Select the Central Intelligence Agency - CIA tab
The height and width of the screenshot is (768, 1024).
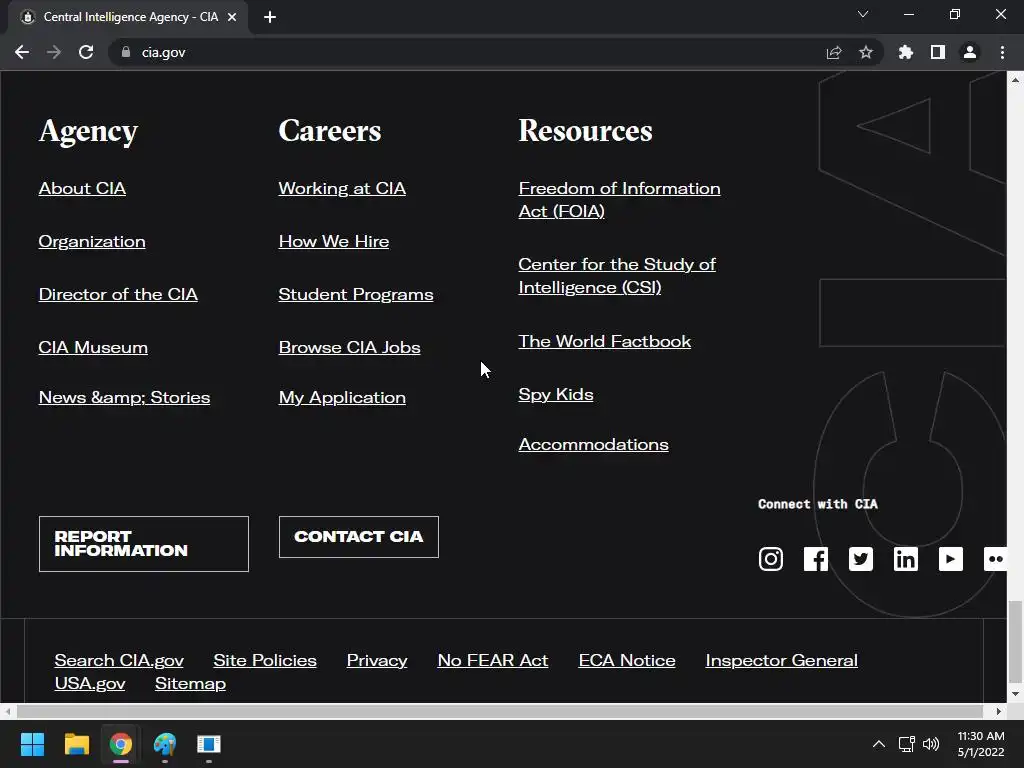[128, 17]
